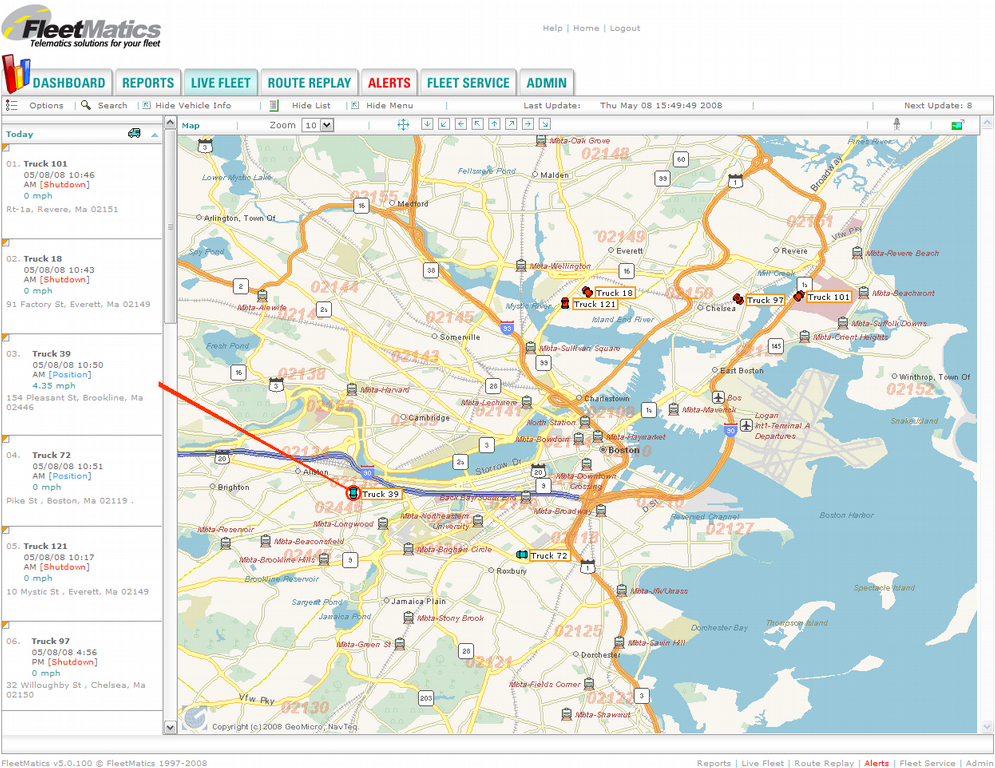Toggle Hide Menu
Viewport: 995px width, 768px height.
[x=390, y=105]
